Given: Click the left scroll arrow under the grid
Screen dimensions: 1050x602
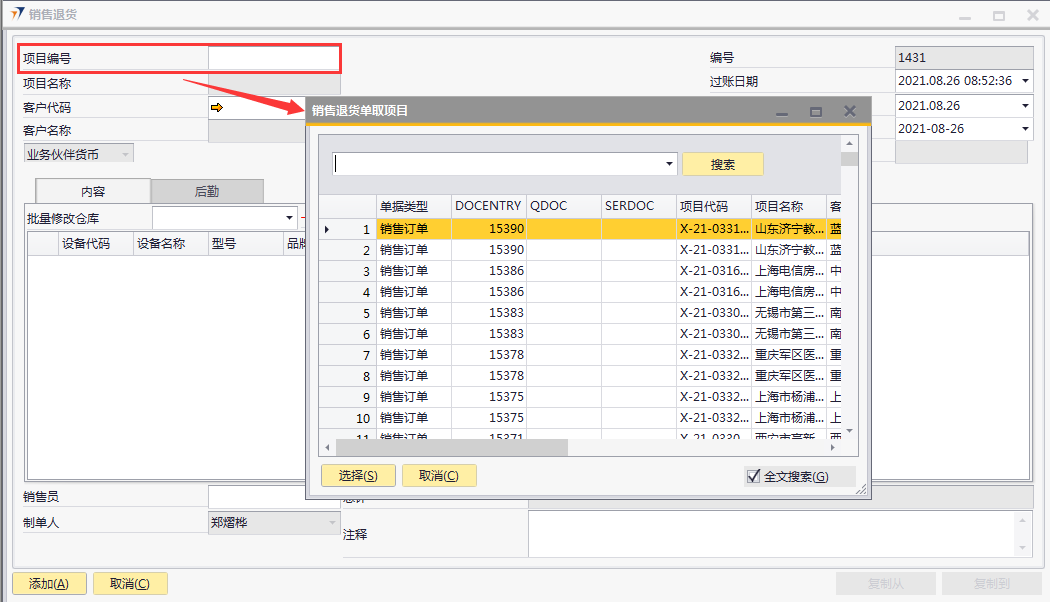Looking at the screenshot, I should tap(326, 447).
